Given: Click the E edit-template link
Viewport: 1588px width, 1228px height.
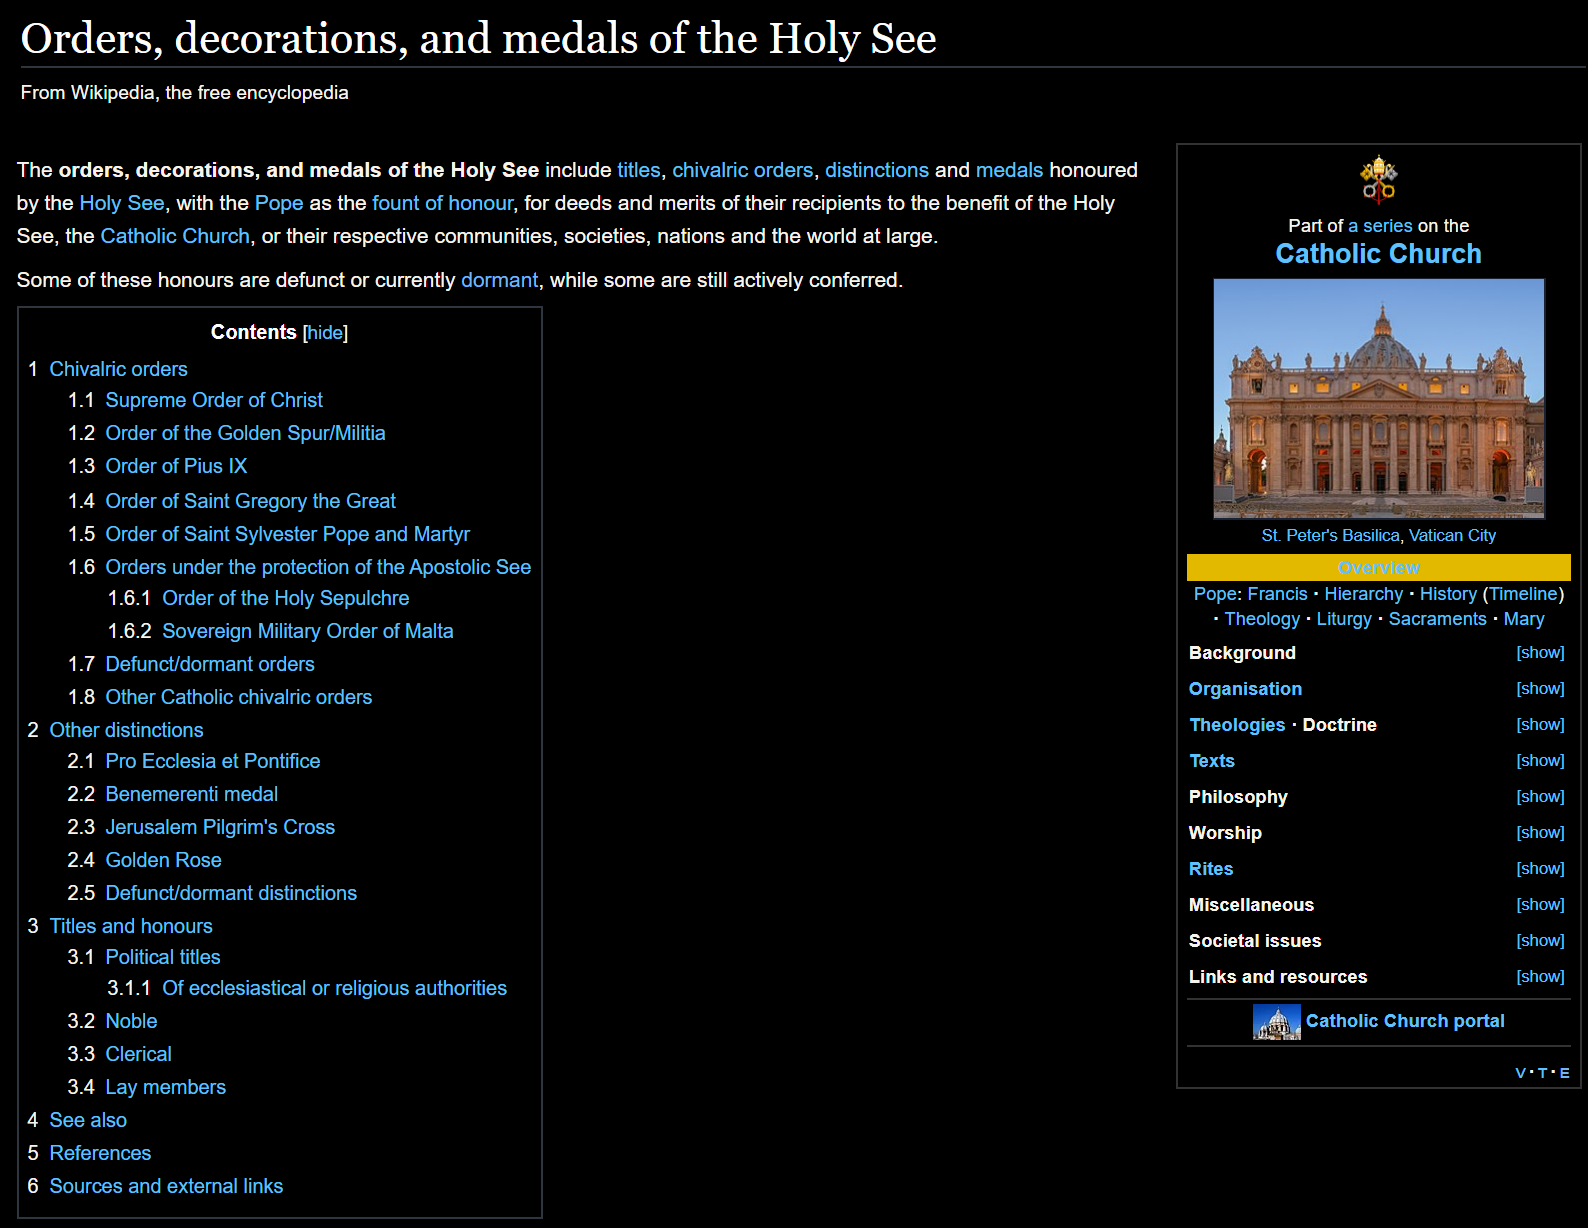Looking at the screenshot, I should point(1564,1073).
